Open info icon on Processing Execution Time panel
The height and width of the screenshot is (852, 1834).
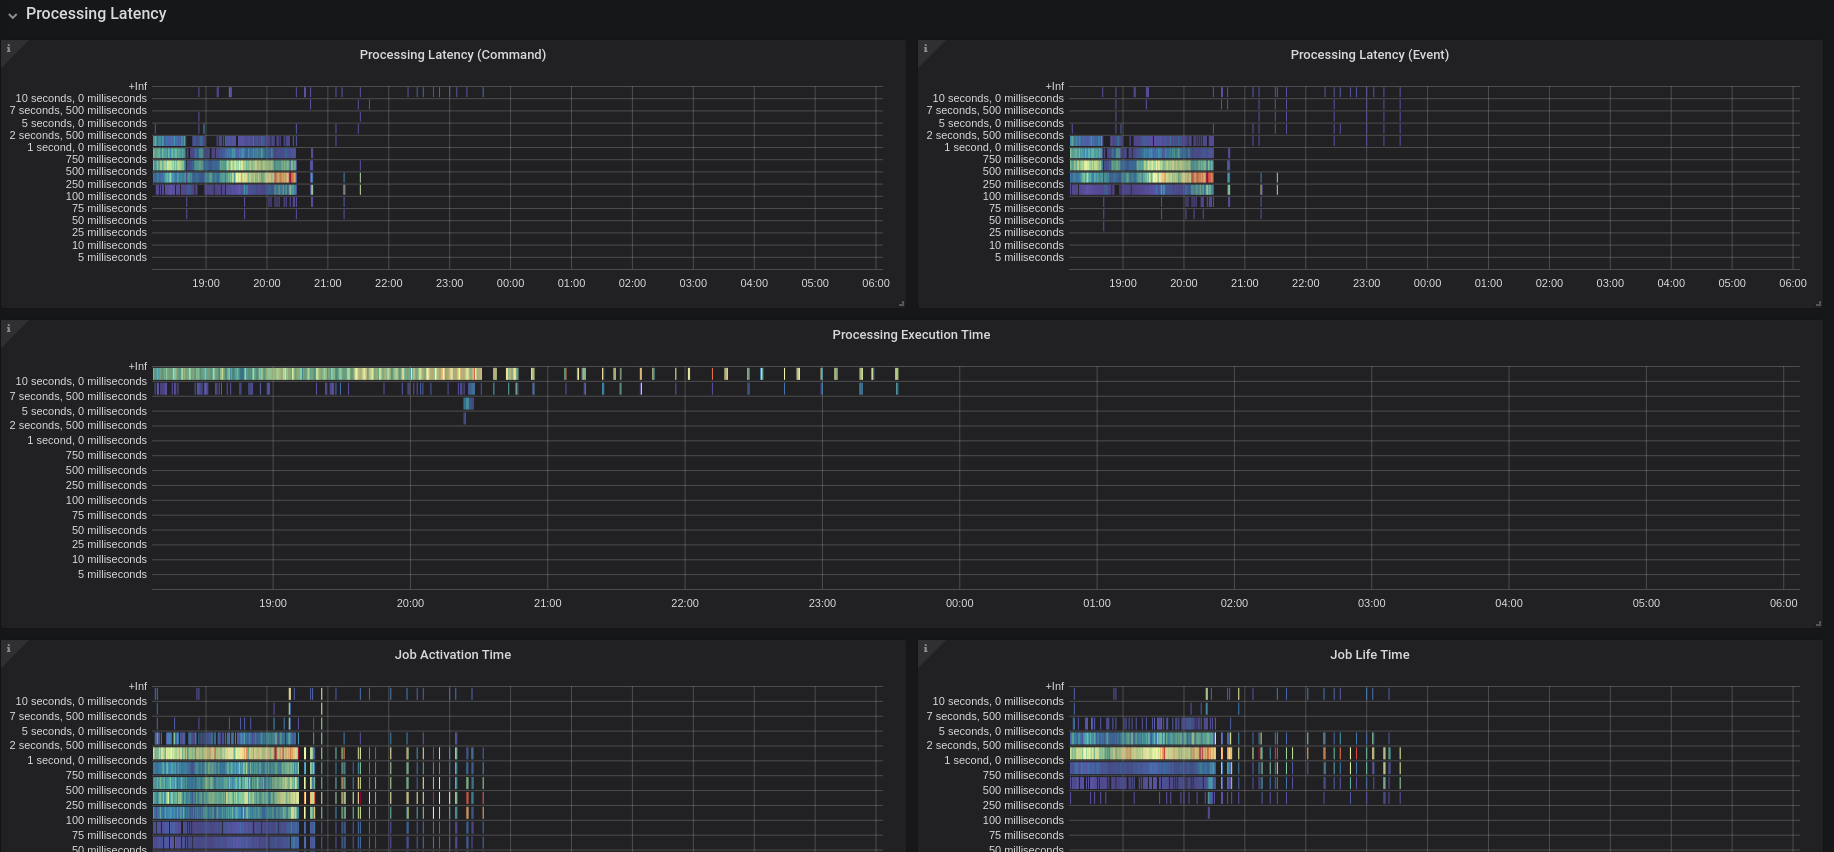point(8,328)
